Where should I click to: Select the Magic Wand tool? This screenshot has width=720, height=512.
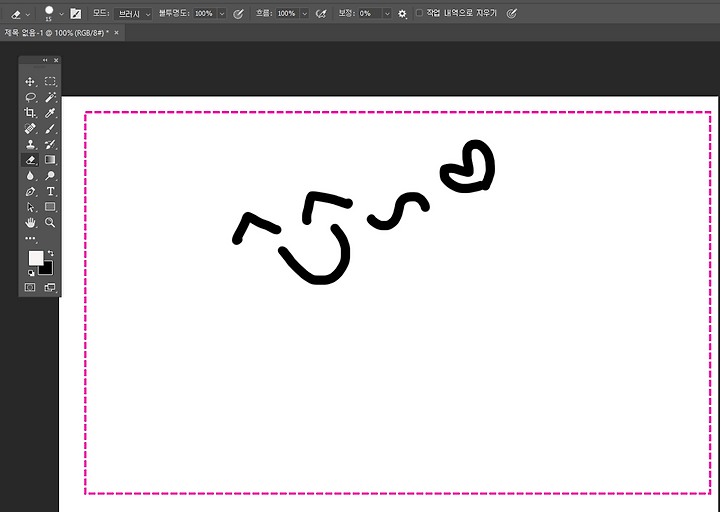coord(50,97)
